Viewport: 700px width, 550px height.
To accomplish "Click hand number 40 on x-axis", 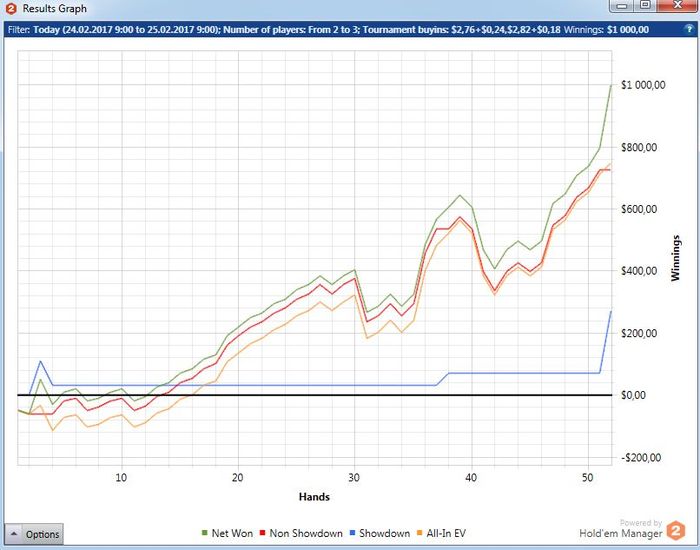I will pyautogui.click(x=471, y=478).
